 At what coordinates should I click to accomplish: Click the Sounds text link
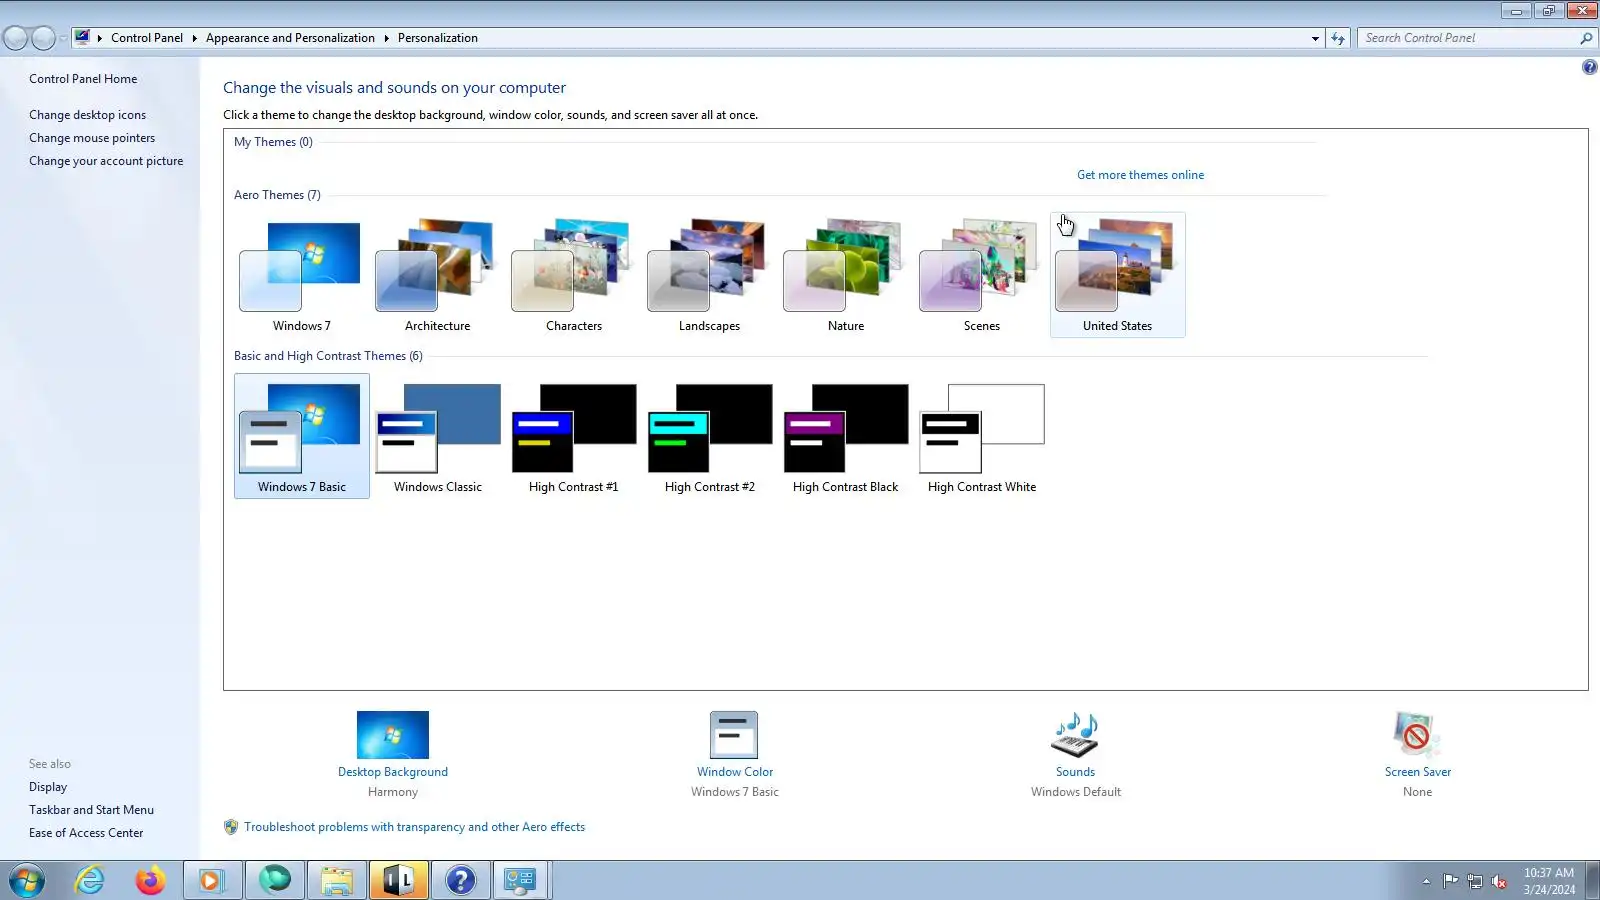coord(1075,772)
